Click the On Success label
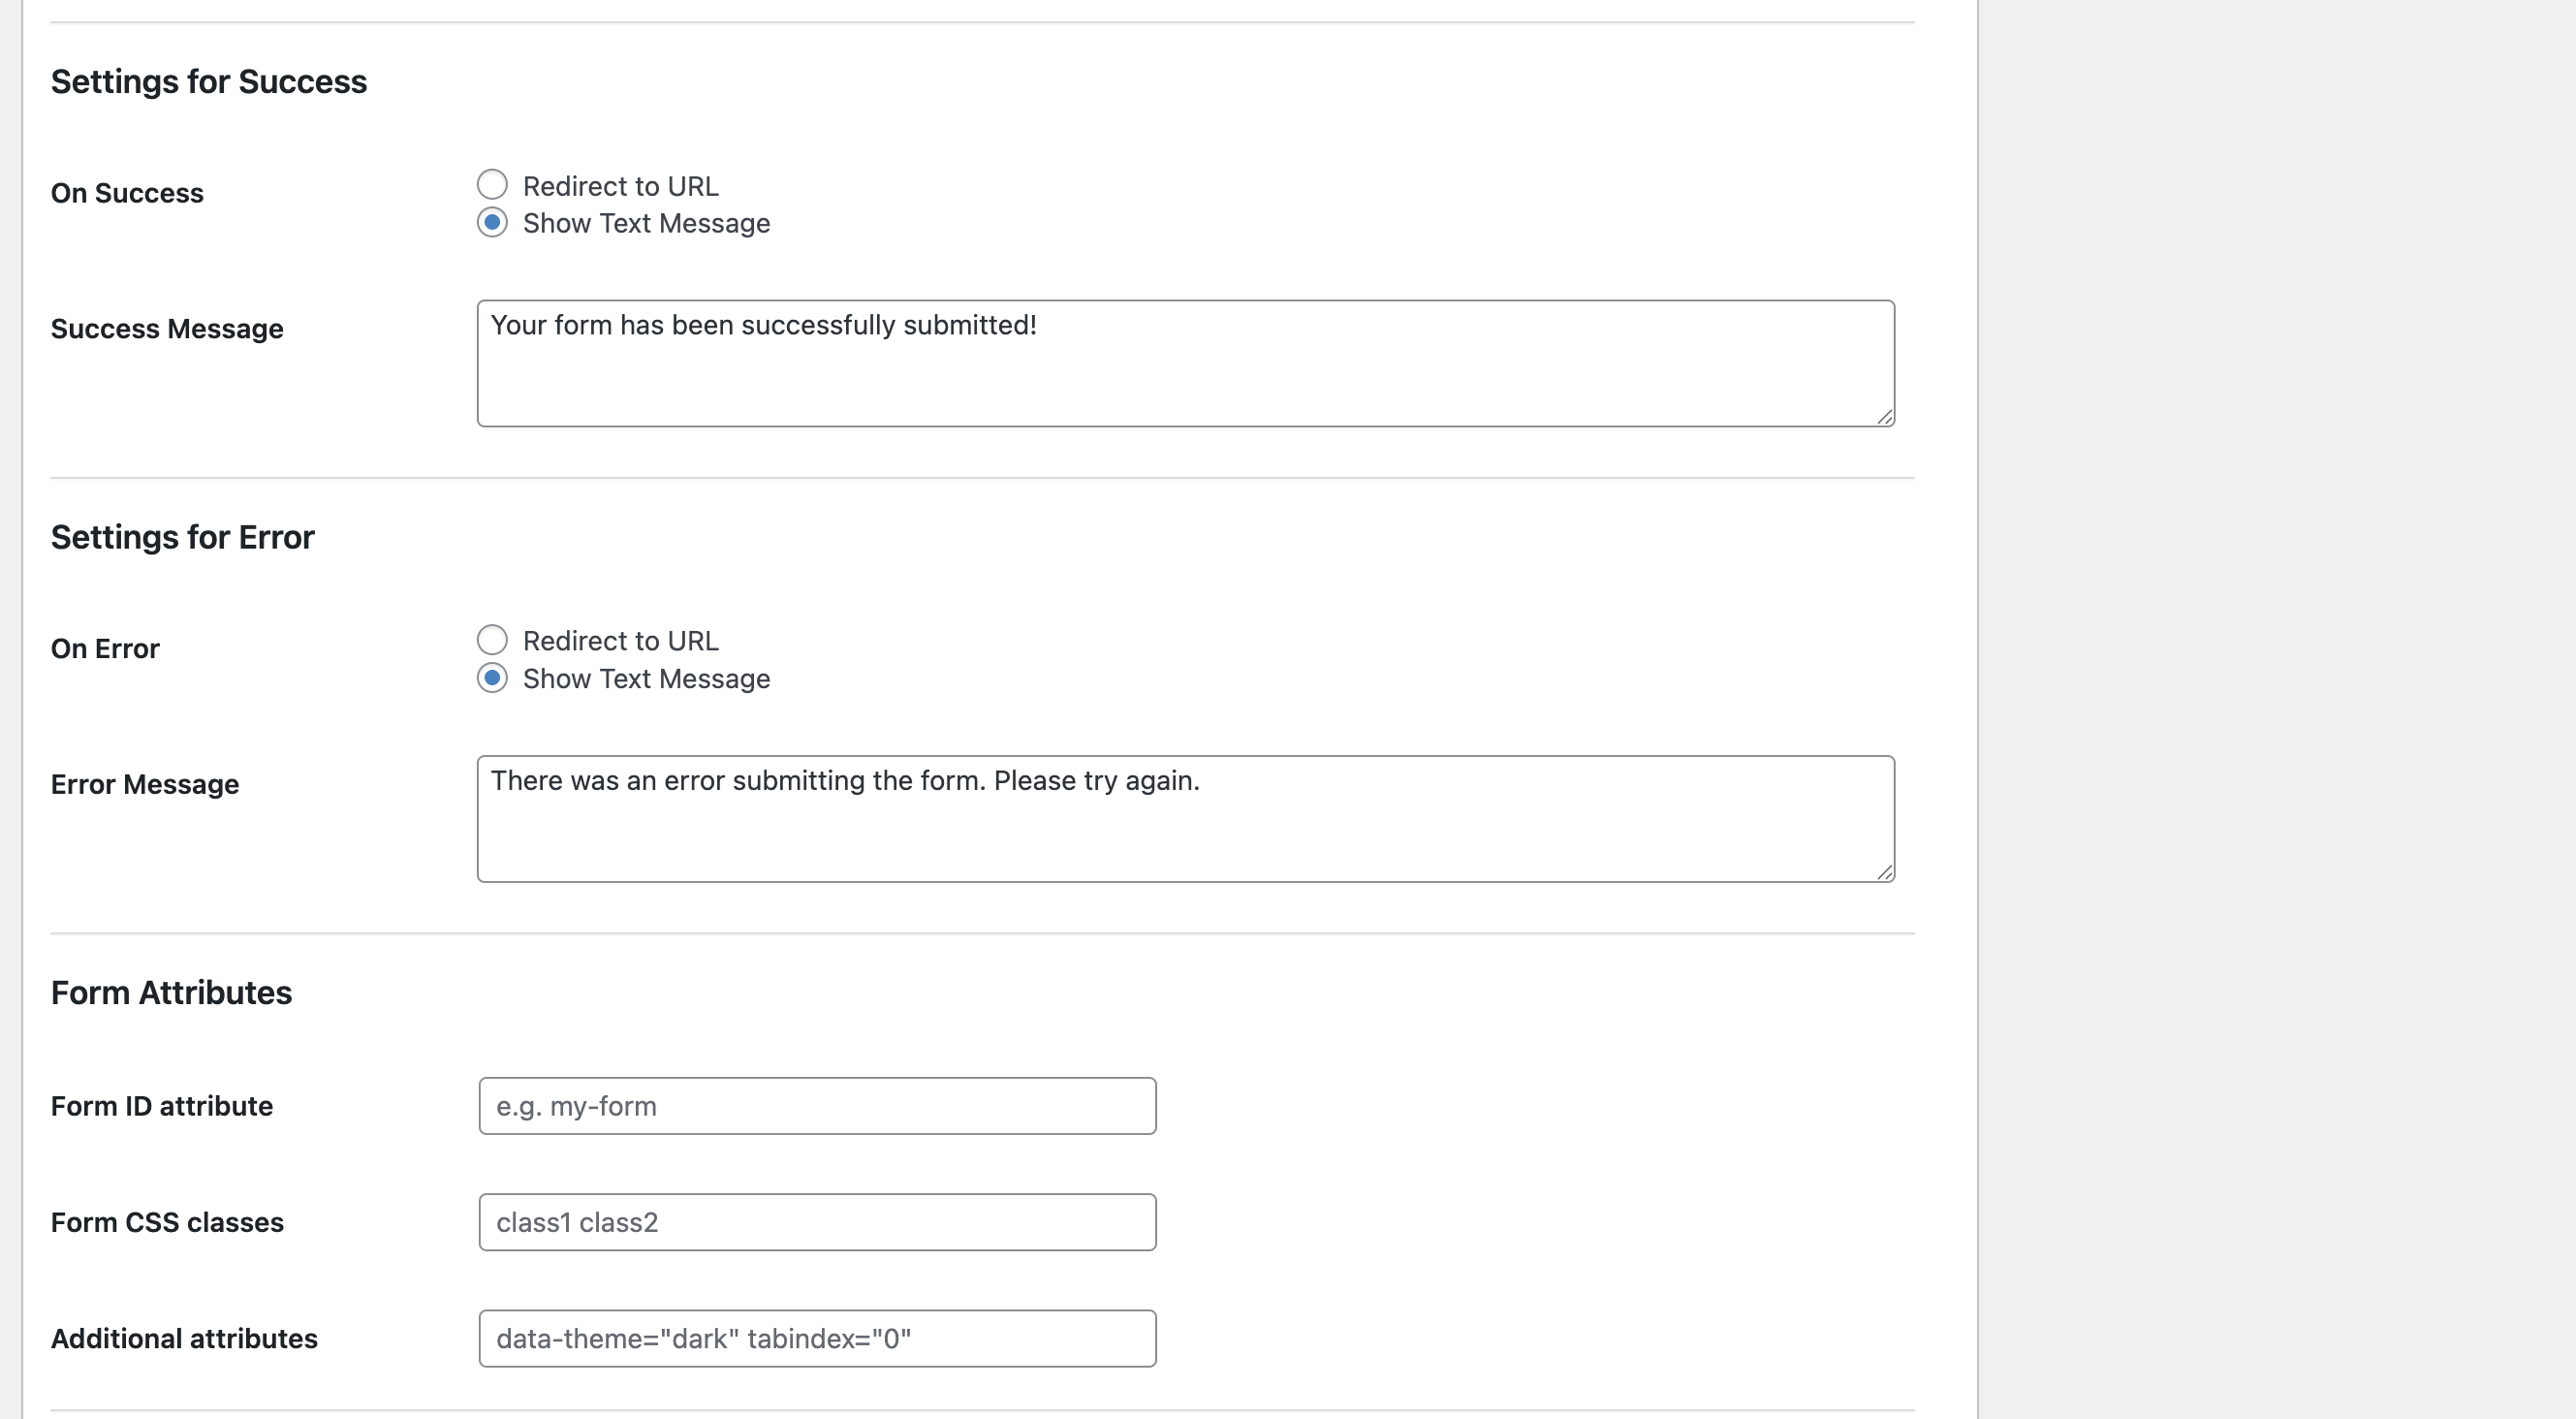 127,193
